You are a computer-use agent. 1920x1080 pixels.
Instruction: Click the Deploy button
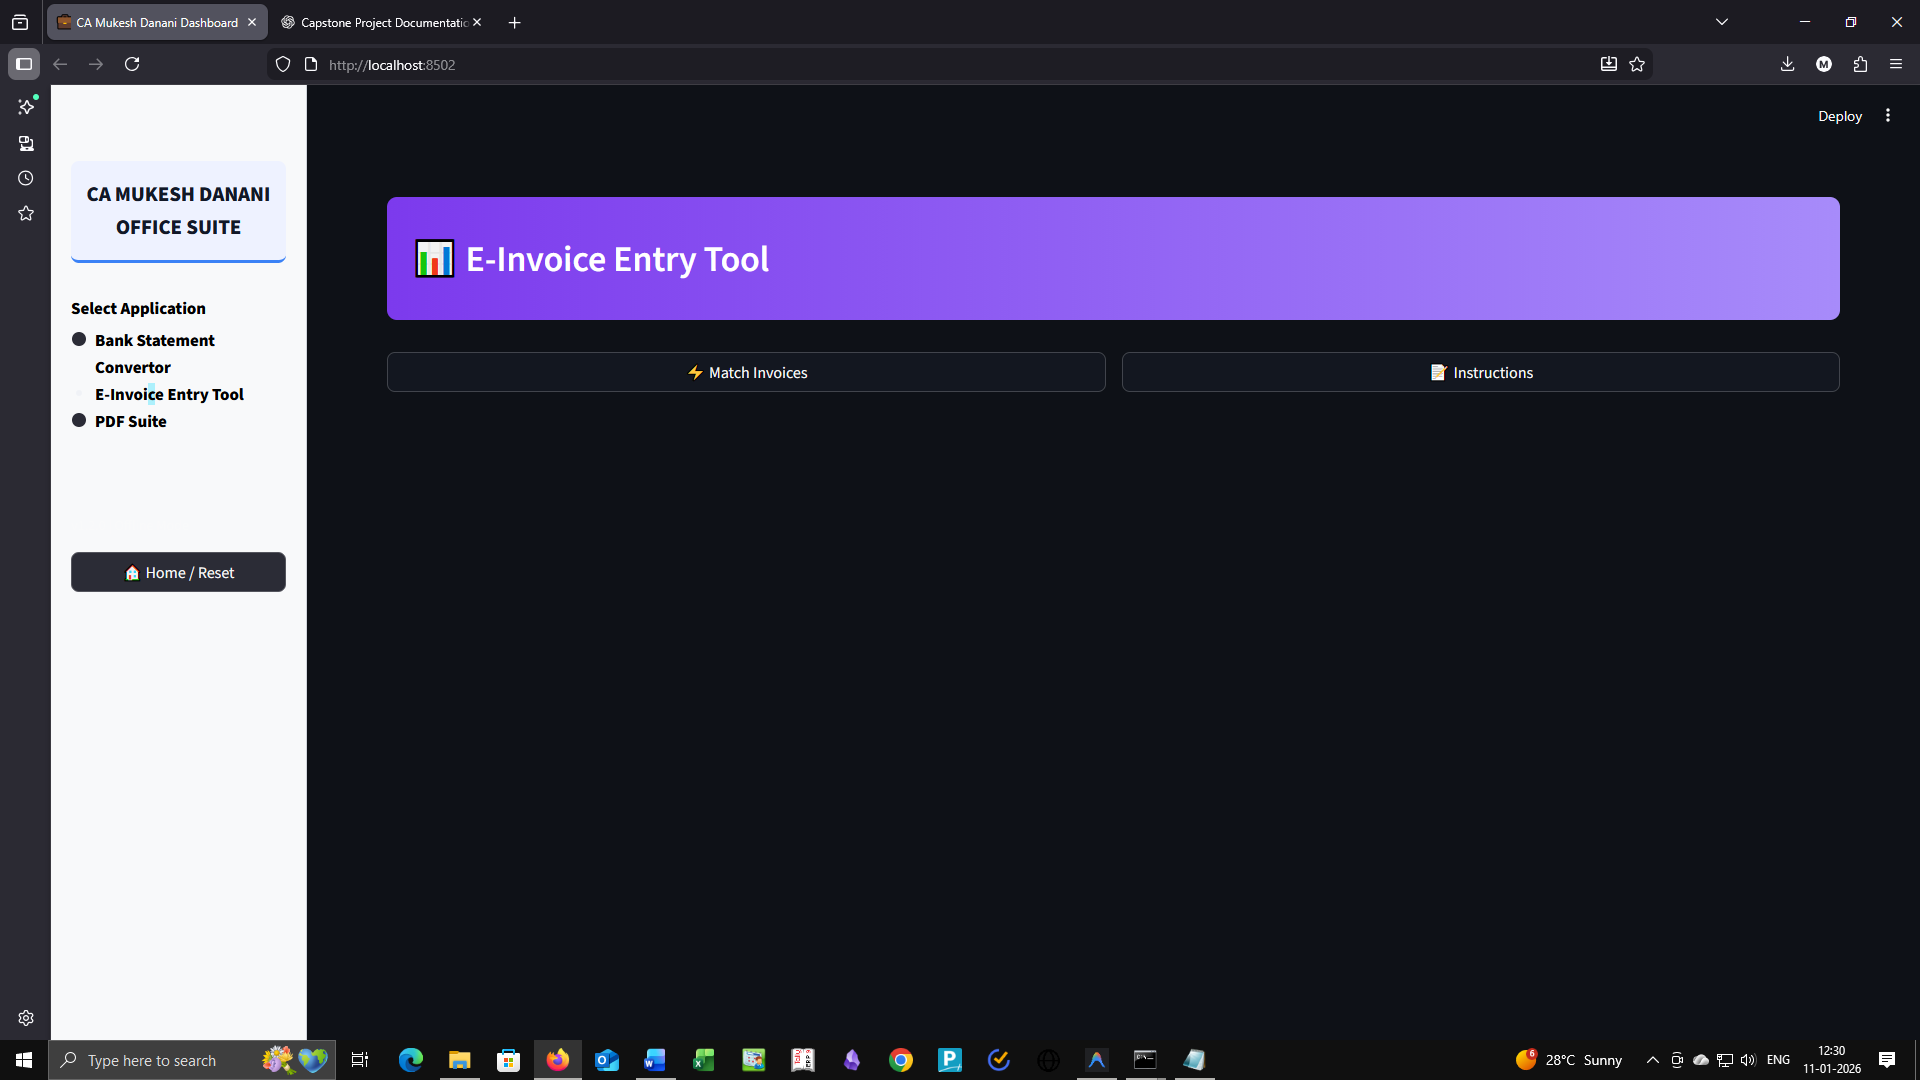1839,116
